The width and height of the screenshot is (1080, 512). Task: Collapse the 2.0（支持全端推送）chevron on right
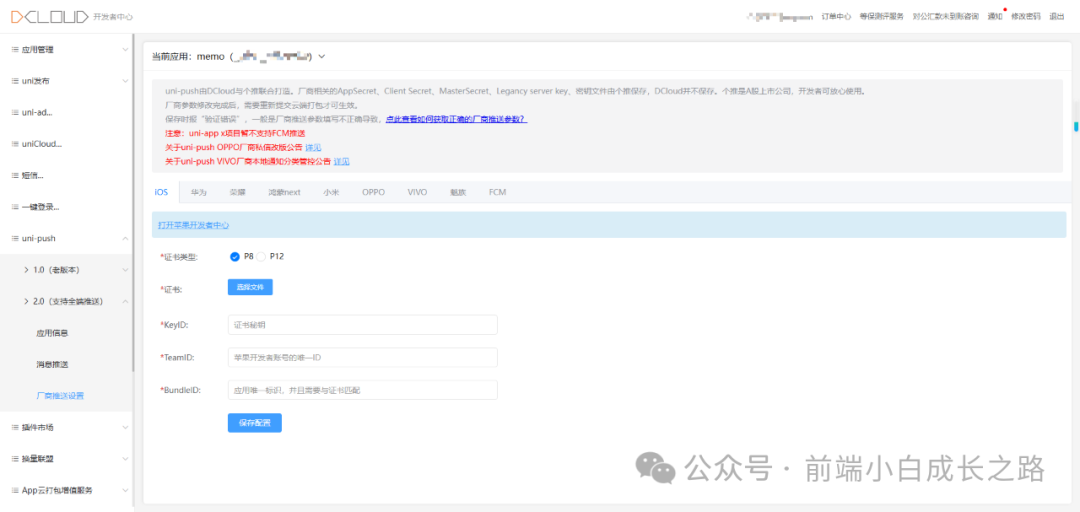pyautogui.click(x=125, y=301)
